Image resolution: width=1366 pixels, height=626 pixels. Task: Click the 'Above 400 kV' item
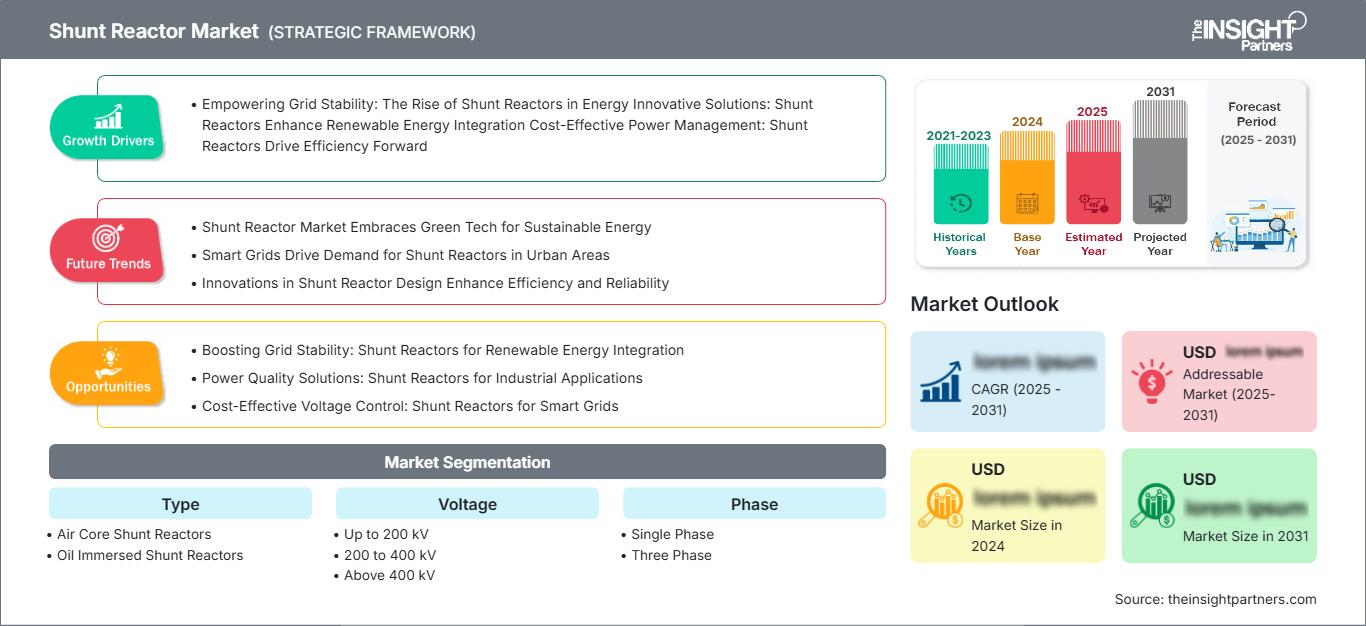(390, 575)
